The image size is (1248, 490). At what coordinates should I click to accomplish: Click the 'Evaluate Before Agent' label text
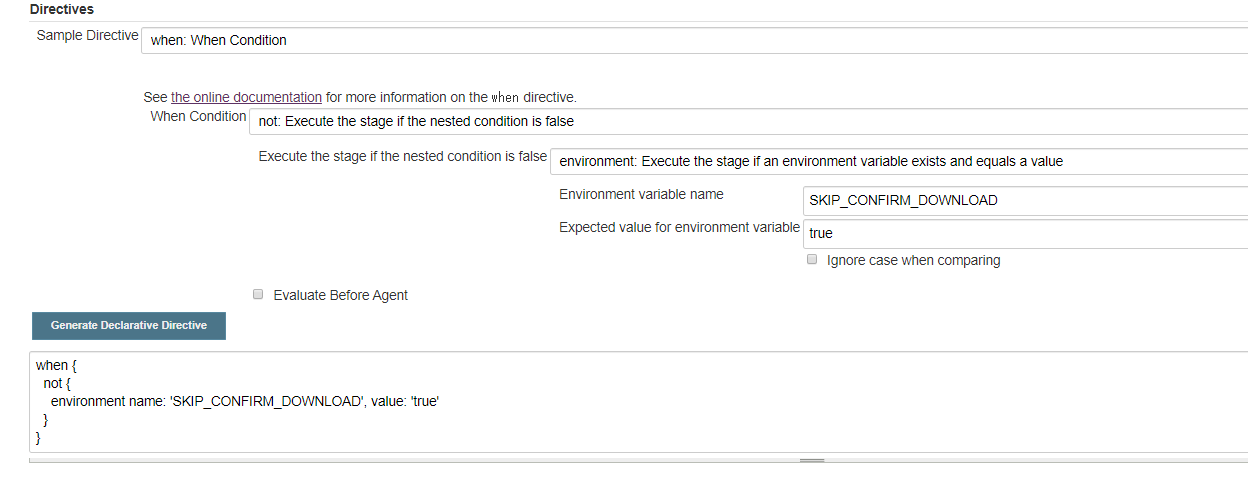[x=340, y=295]
